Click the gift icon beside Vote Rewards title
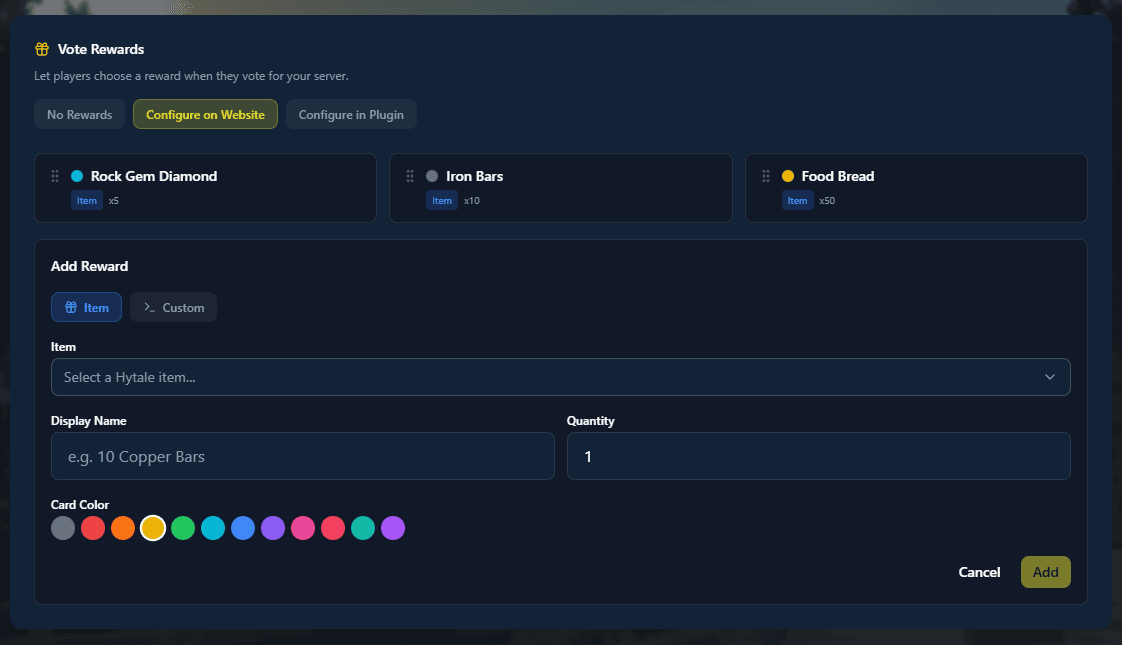 41,48
